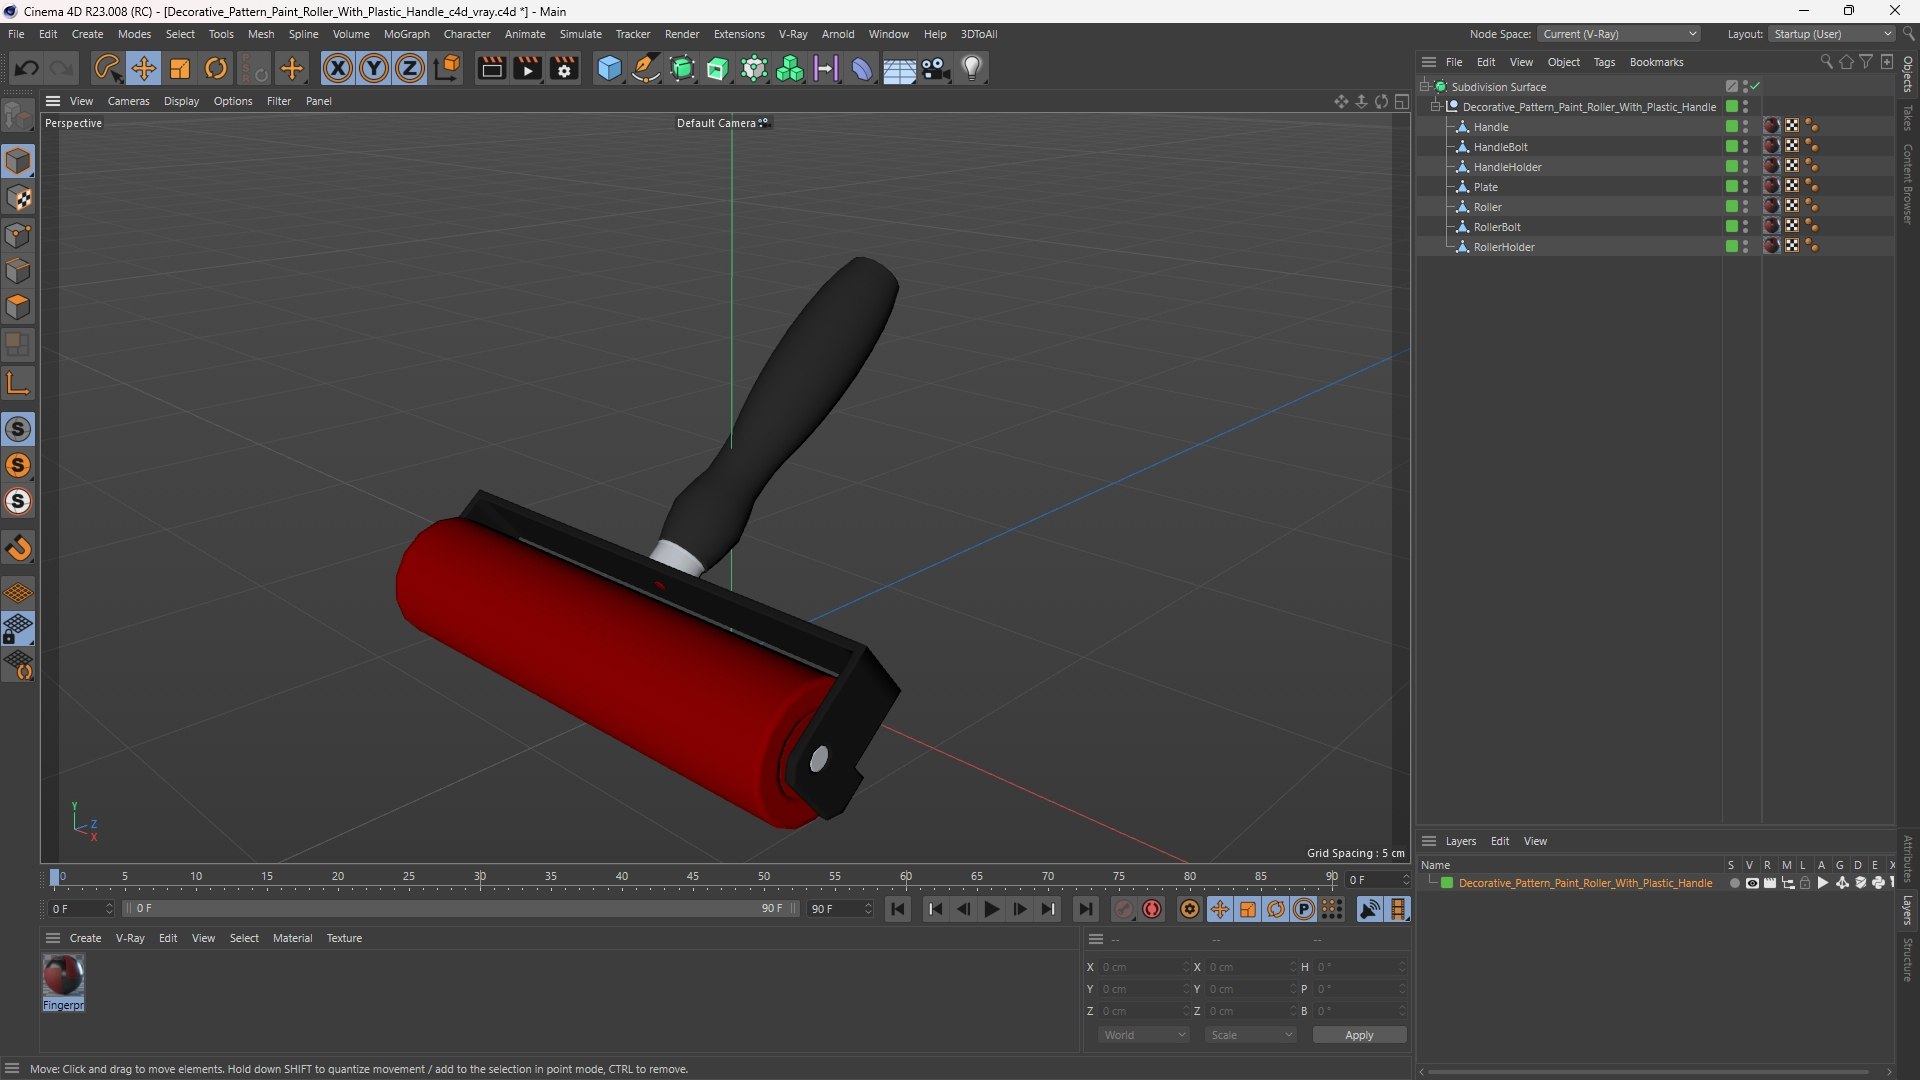The image size is (1920, 1080).
Task: Toggle X-axis lock
Action: pos(338,68)
